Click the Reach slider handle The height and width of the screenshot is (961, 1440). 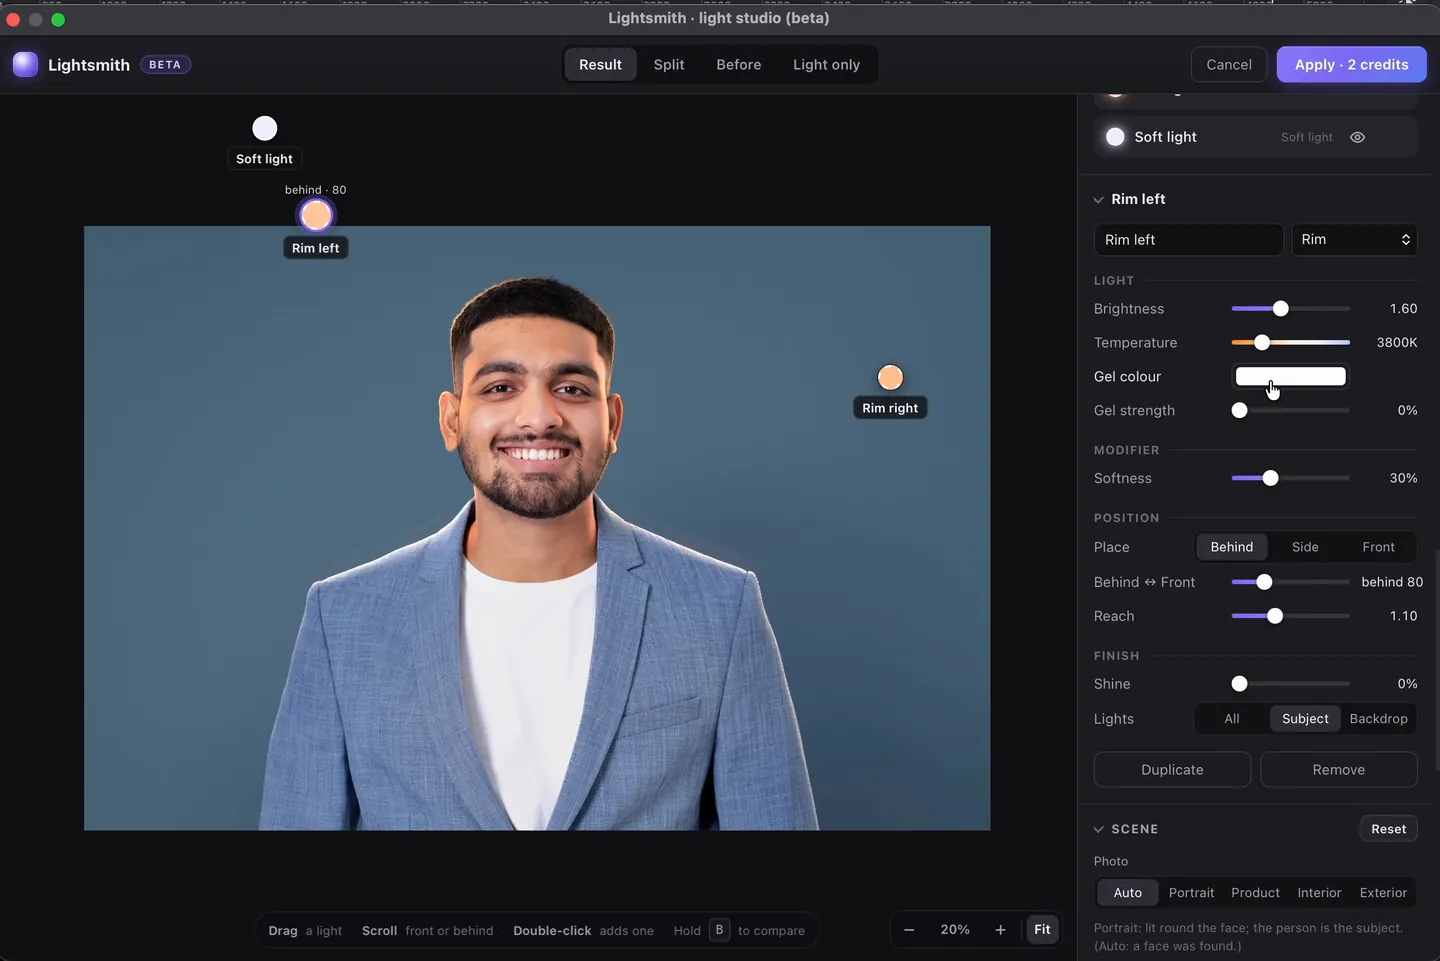coord(1275,616)
